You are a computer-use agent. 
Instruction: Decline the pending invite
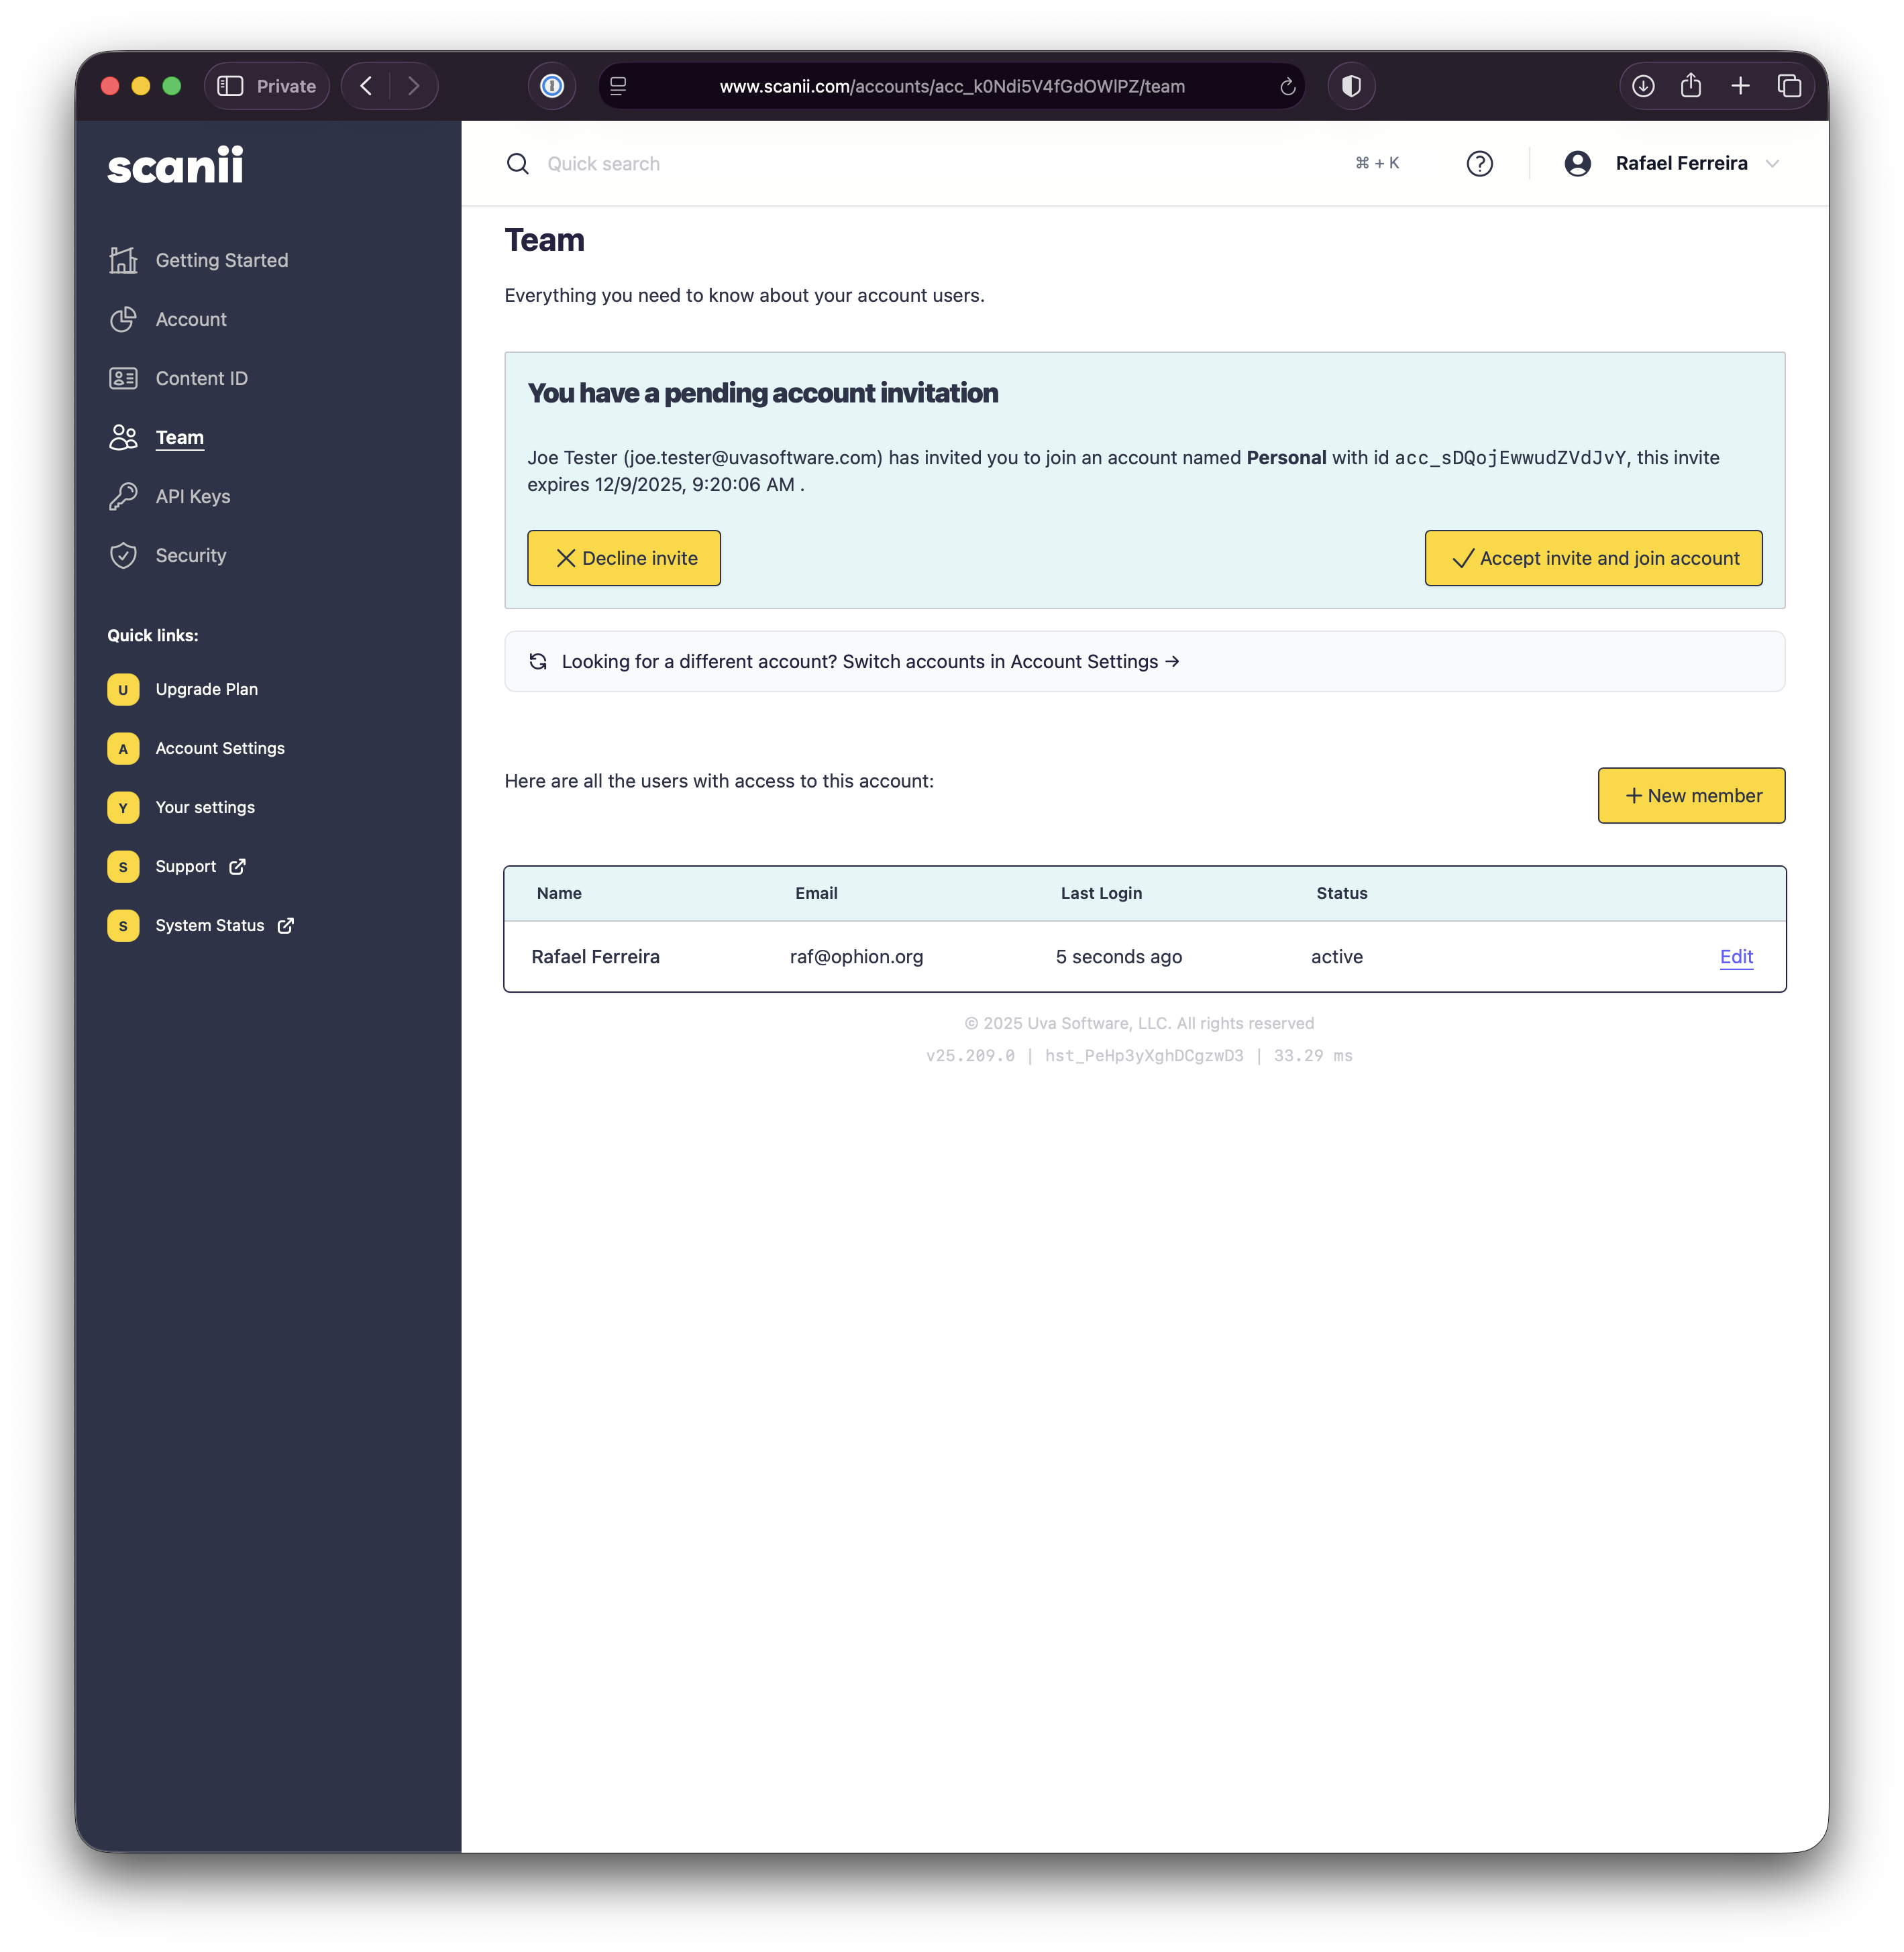tap(624, 558)
